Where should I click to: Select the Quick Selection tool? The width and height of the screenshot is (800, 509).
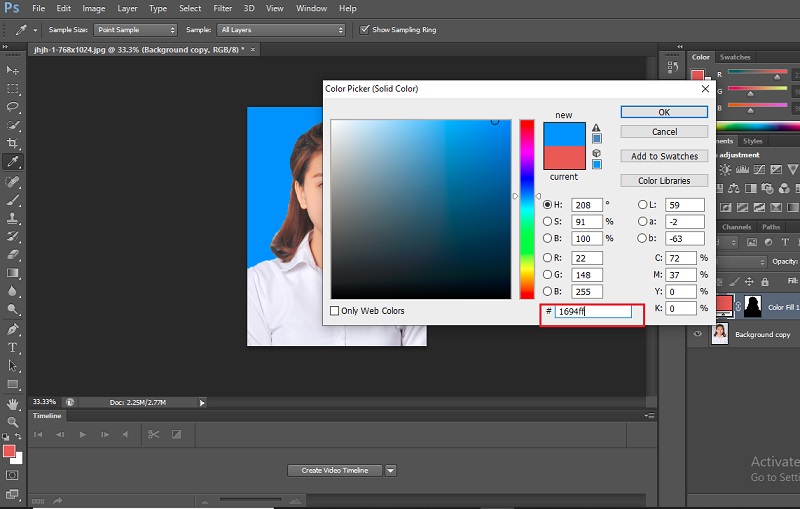tap(13, 125)
